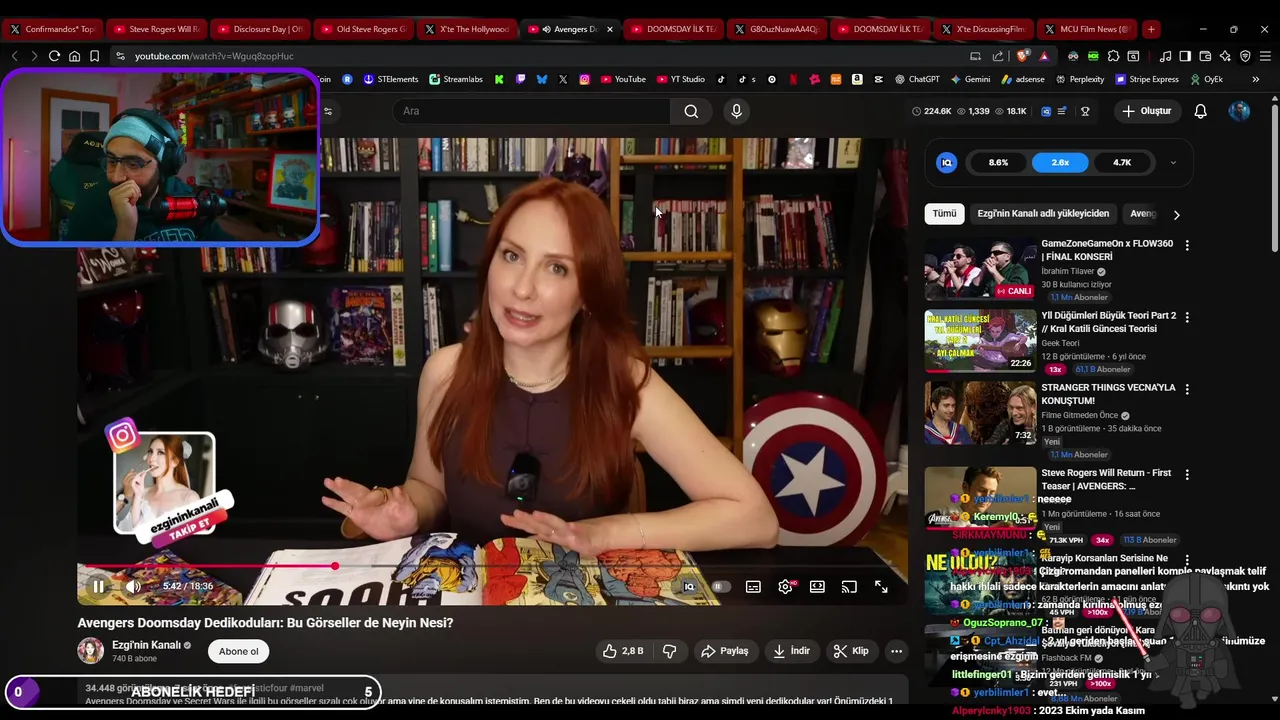Open the Yll Düğümleri Büyük Teori thumbnail

[x=980, y=340]
